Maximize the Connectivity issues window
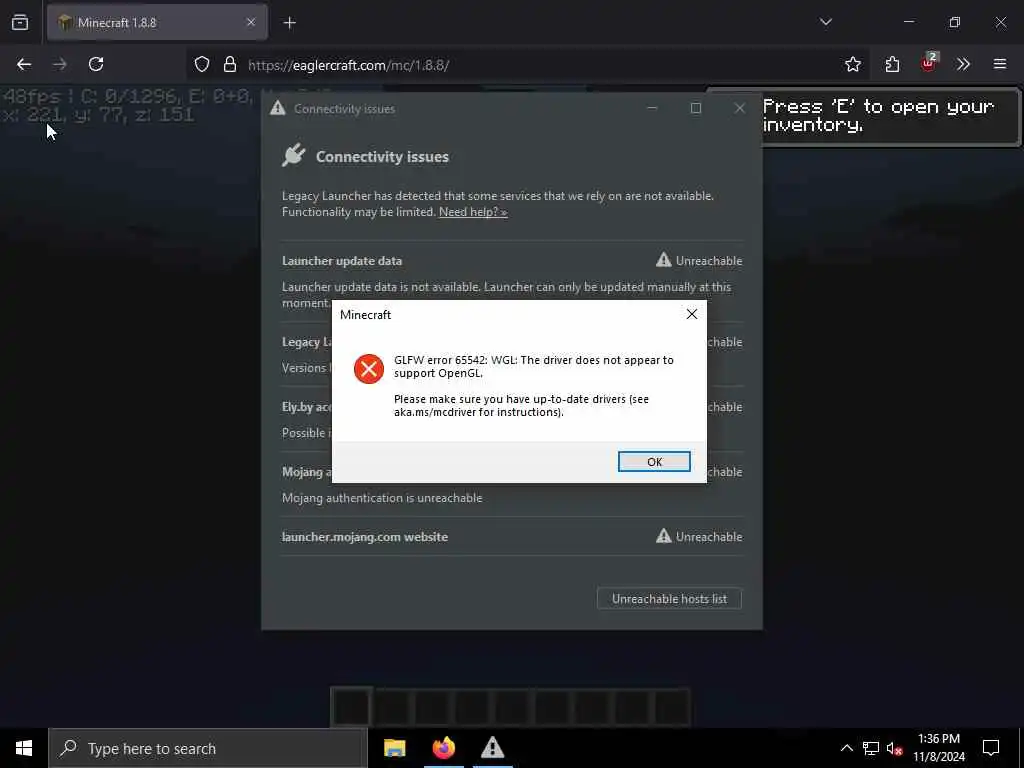 tap(696, 108)
